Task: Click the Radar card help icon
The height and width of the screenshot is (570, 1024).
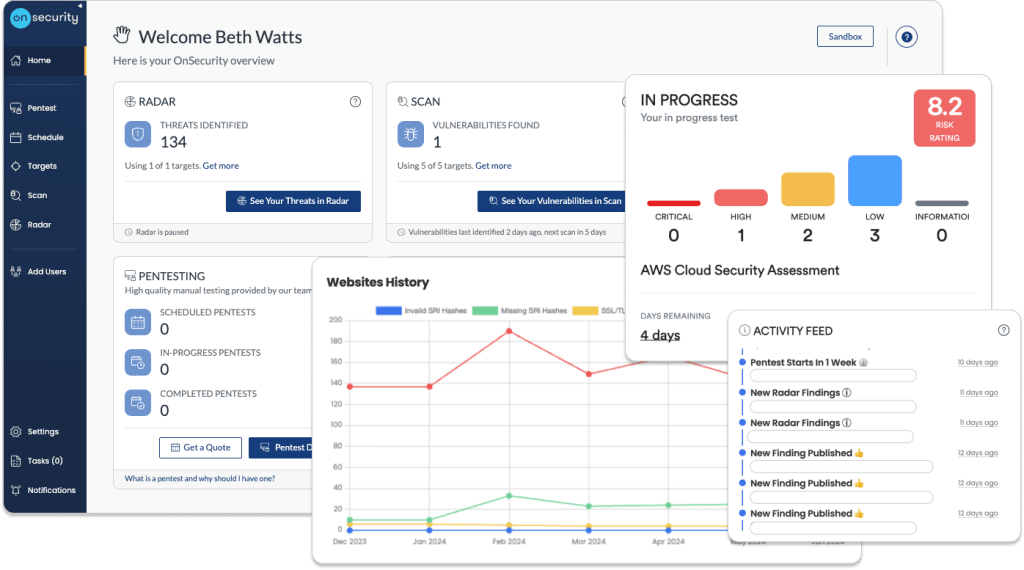Action: pyautogui.click(x=355, y=101)
